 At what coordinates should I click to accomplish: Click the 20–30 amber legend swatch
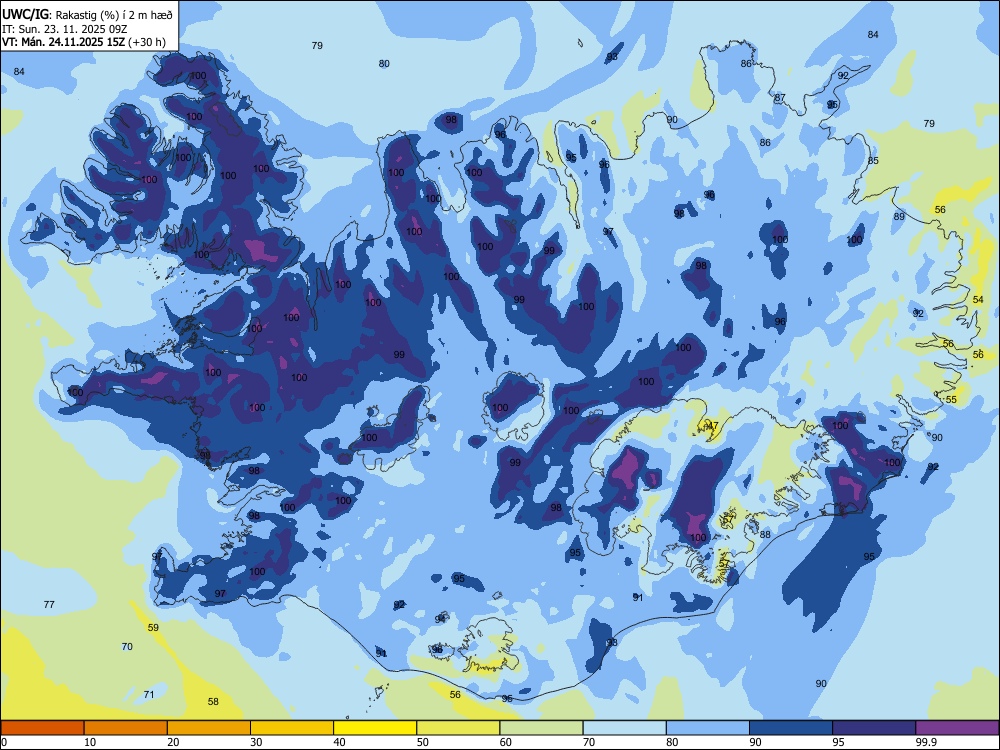(x=209, y=728)
